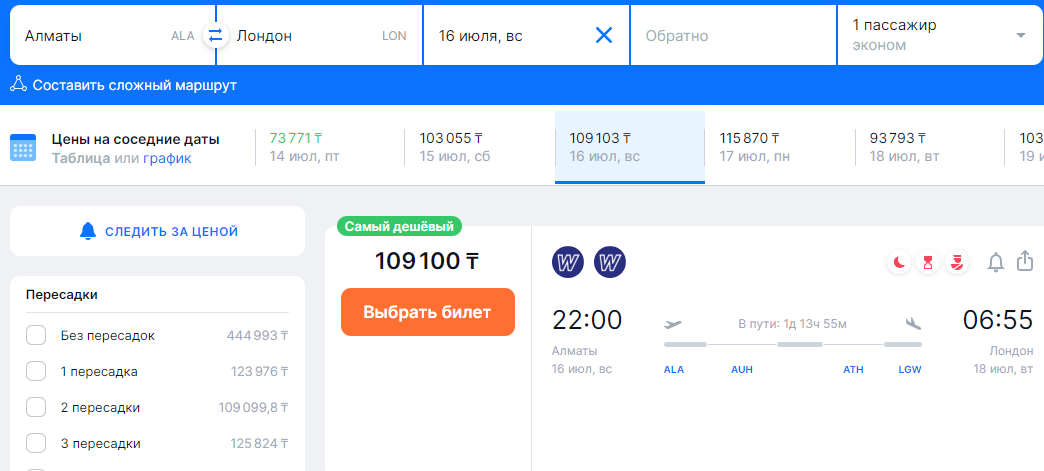Clear the 16 июля departure date

(x=604, y=36)
